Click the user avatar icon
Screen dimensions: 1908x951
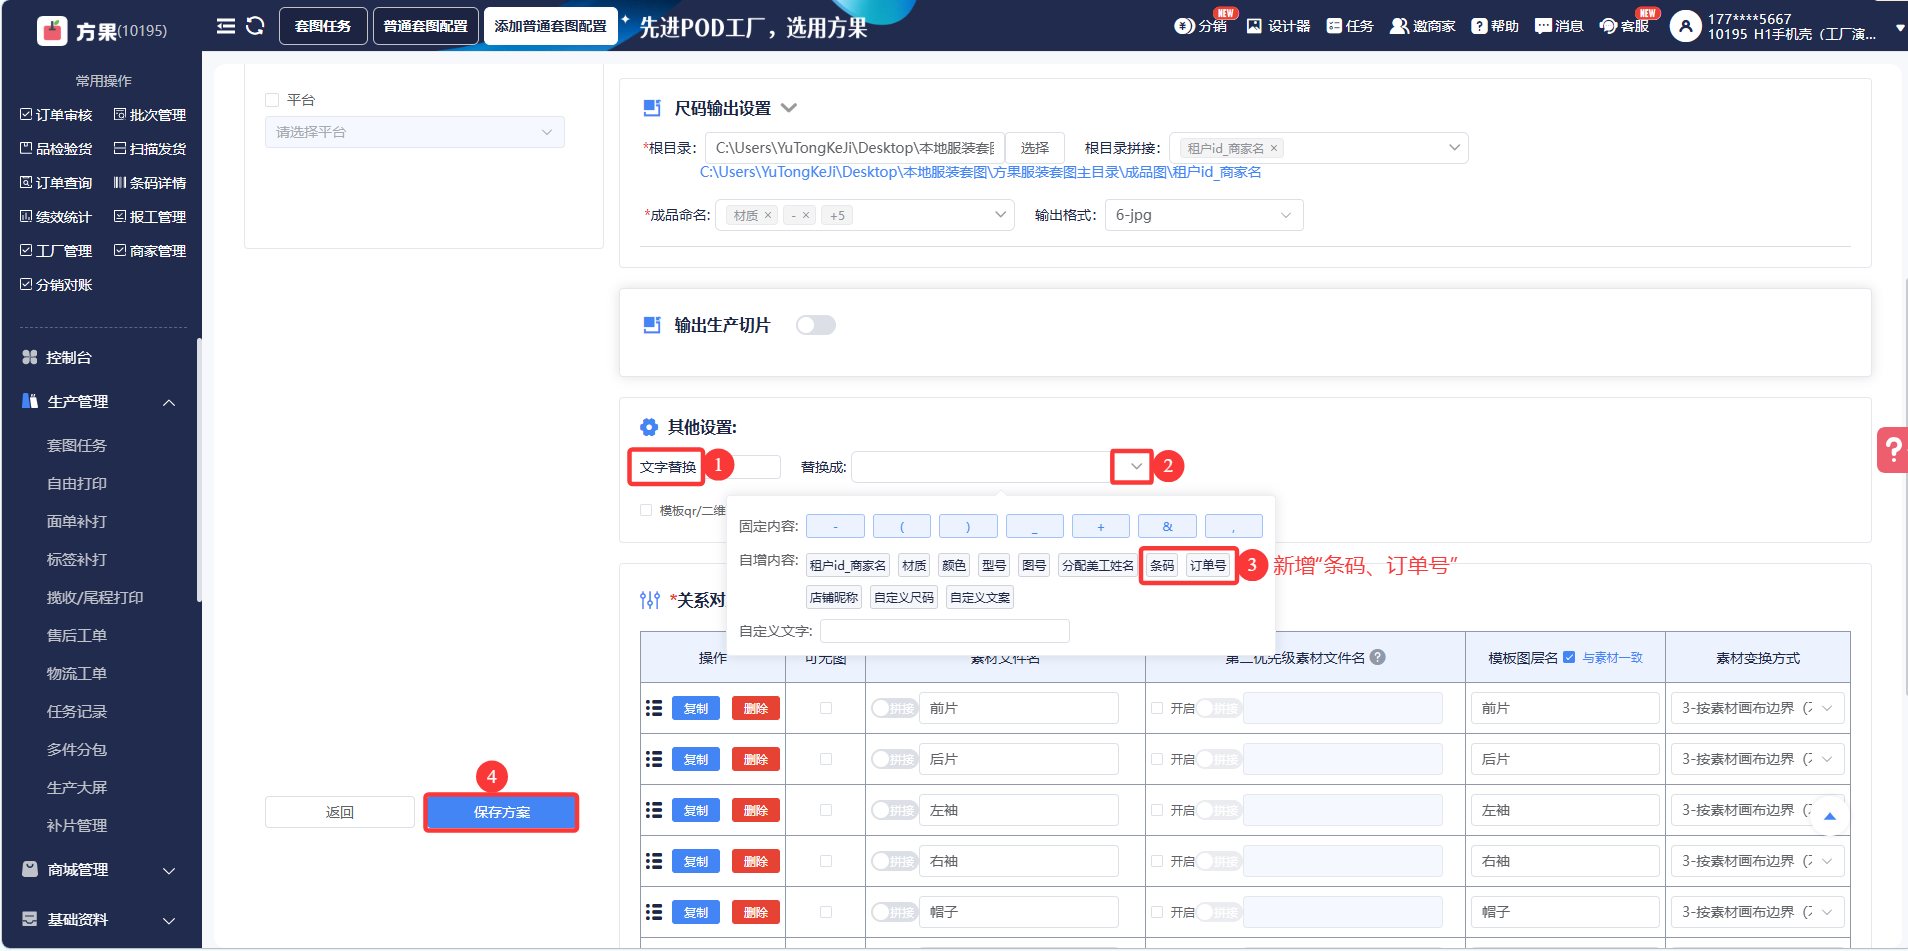[x=1686, y=26]
